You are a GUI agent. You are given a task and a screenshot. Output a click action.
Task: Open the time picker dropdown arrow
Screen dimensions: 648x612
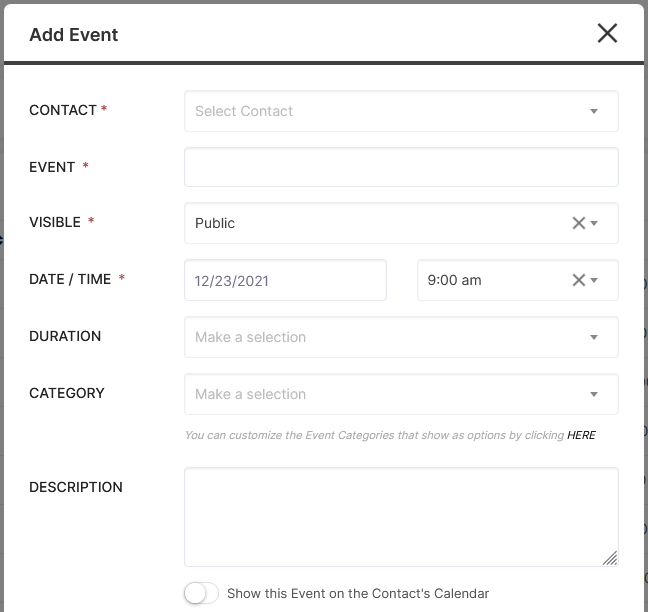594,280
